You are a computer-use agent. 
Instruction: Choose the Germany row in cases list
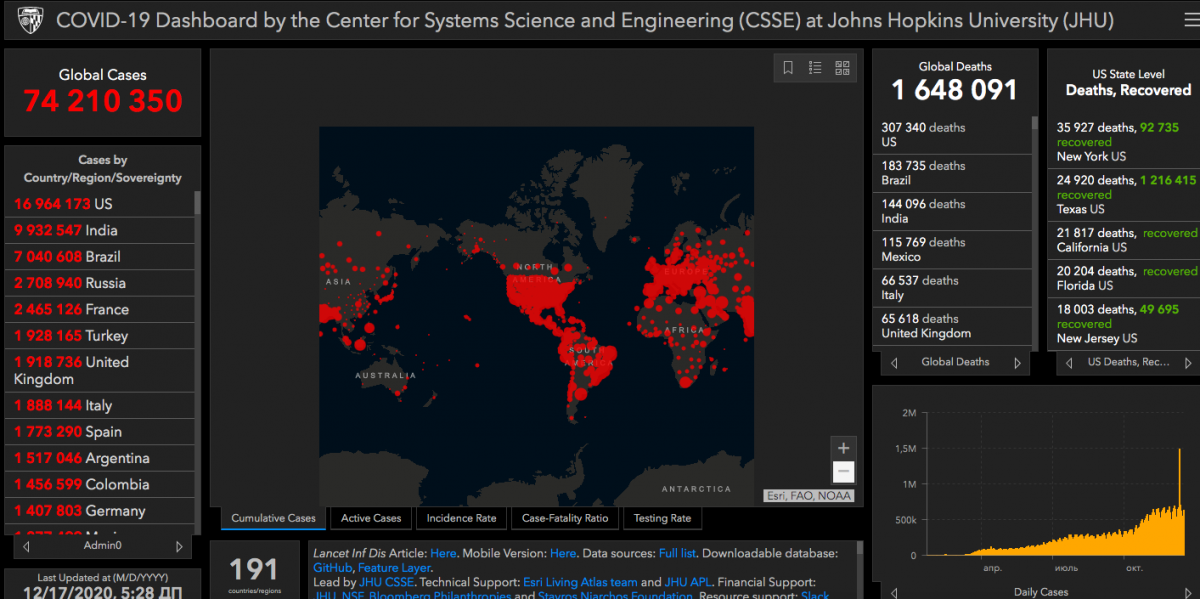click(x=100, y=511)
